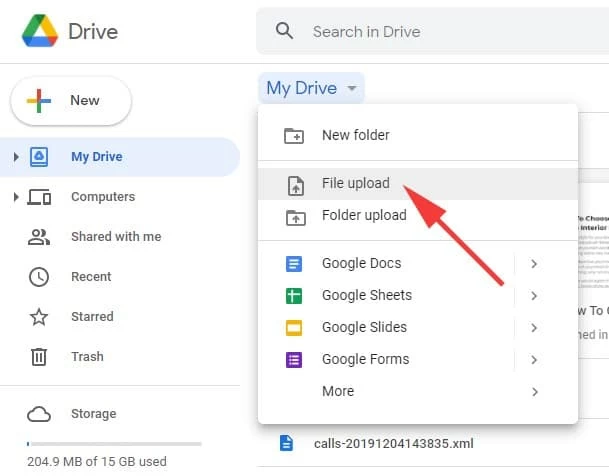Click the yellow Google Slides icon
Viewport: 609px width, 476px height.
(294, 328)
